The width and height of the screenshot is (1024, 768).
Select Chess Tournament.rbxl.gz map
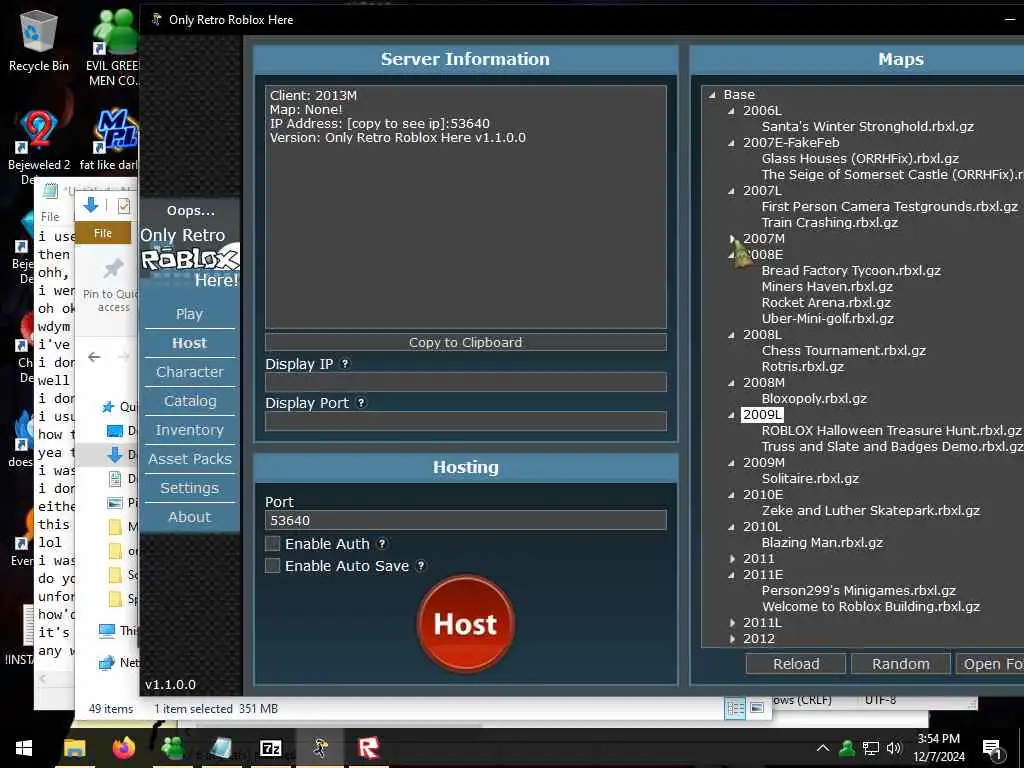tap(843, 351)
